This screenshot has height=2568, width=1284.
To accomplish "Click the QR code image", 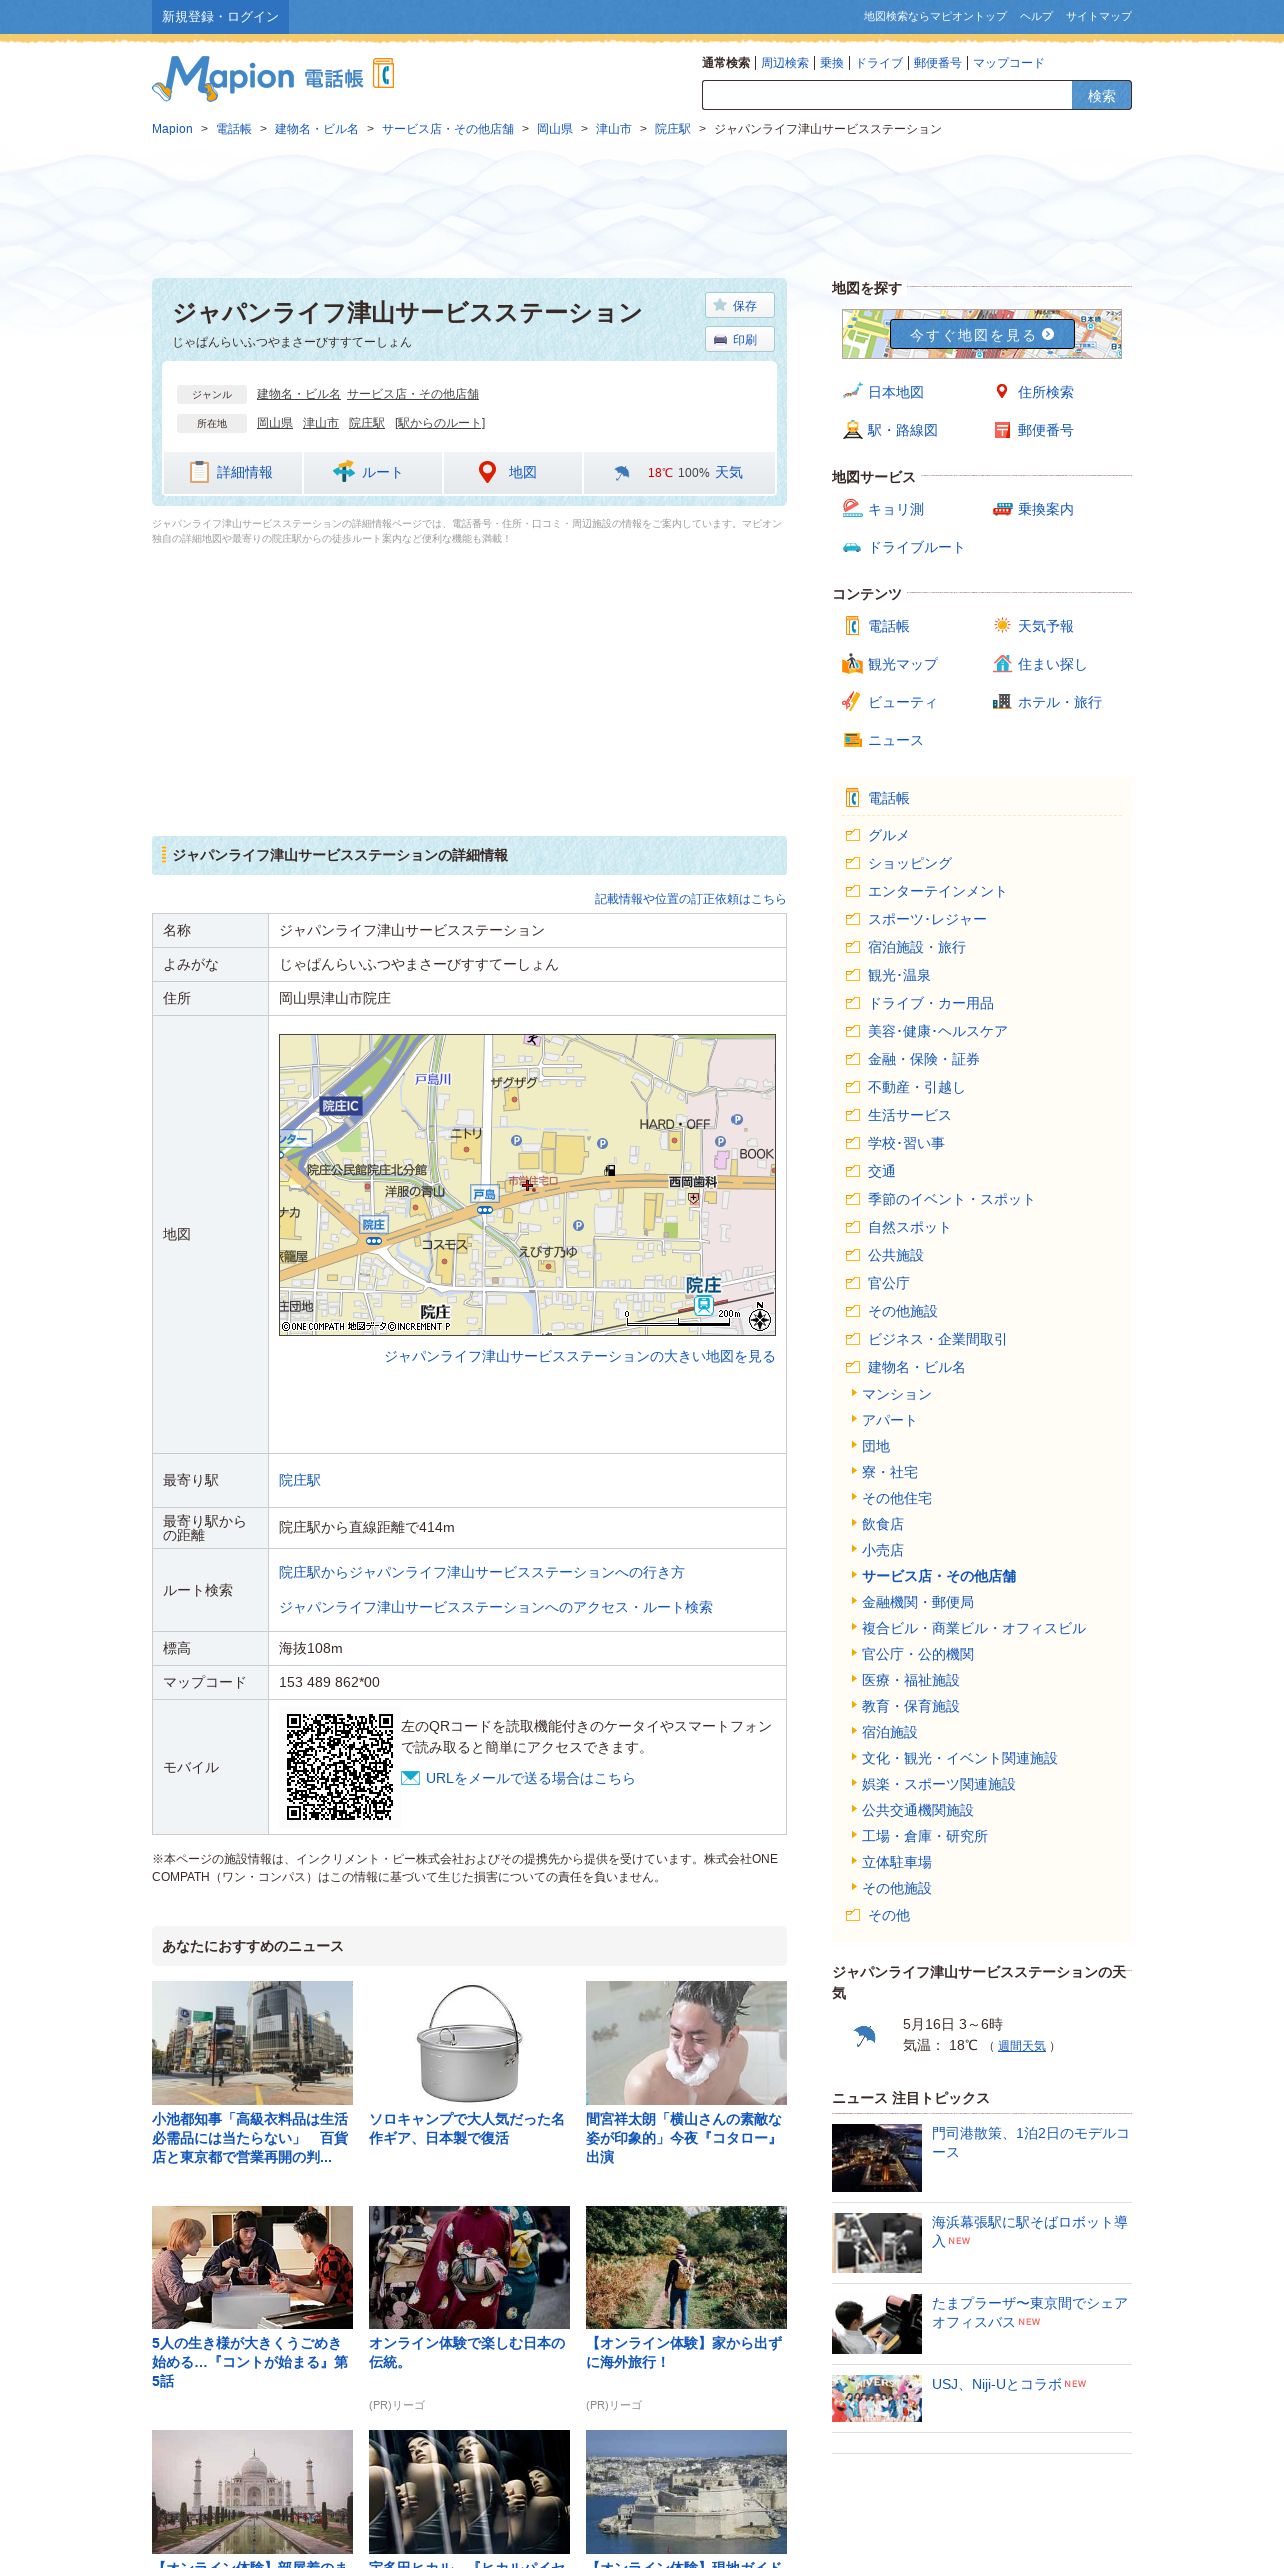I will pos(340,1767).
